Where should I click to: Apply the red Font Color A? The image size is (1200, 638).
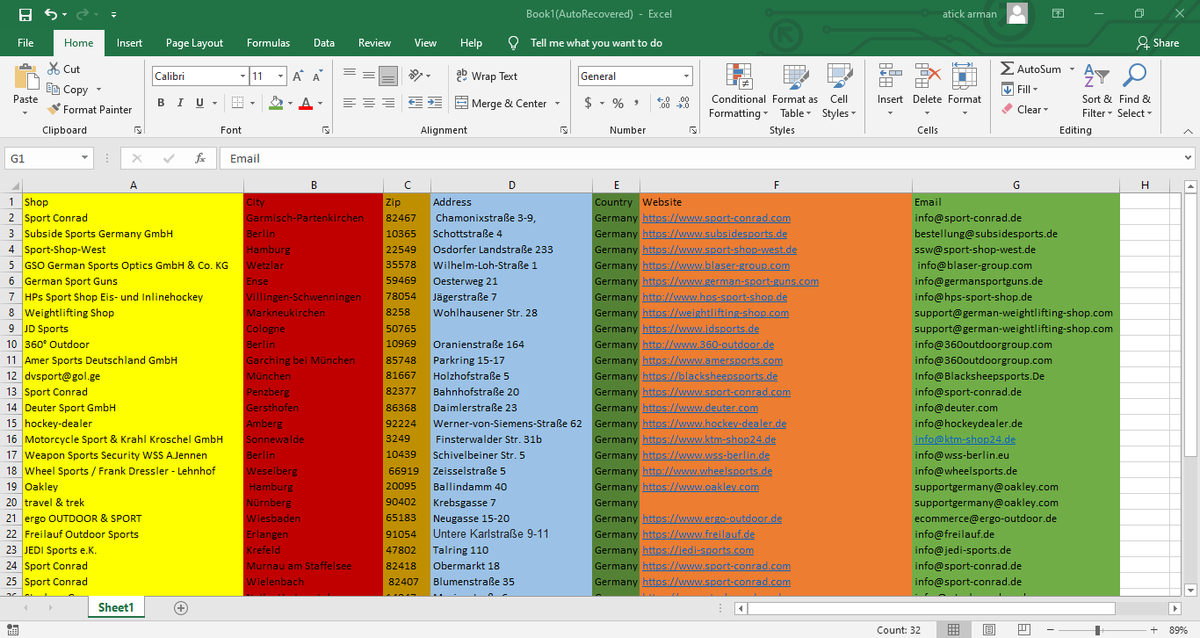(x=306, y=103)
